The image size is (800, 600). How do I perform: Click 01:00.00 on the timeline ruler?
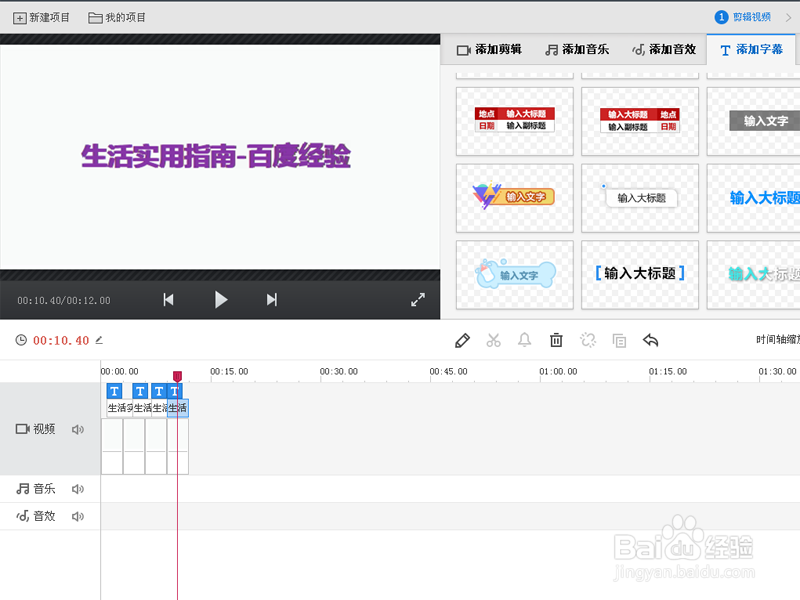558,371
